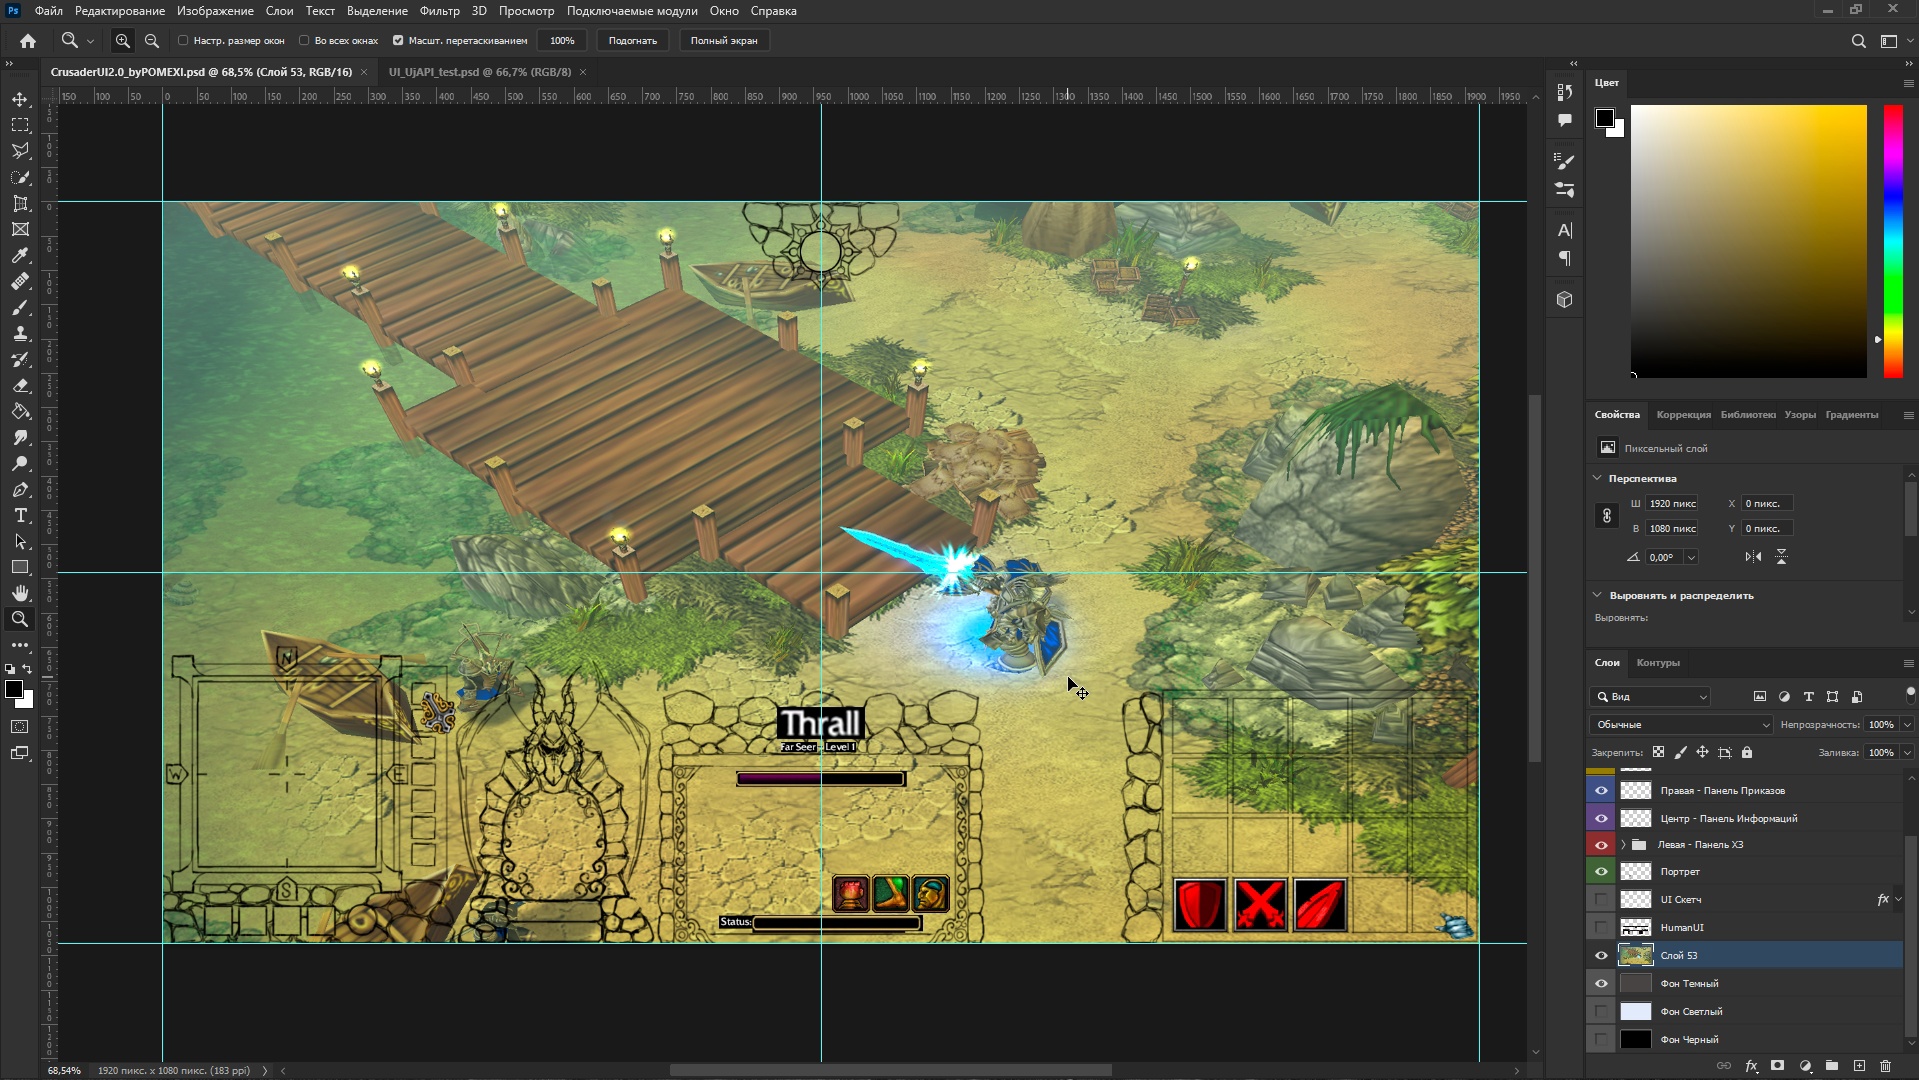Add a layer mask
The image size is (1919, 1080).
coord(1777,1066)
